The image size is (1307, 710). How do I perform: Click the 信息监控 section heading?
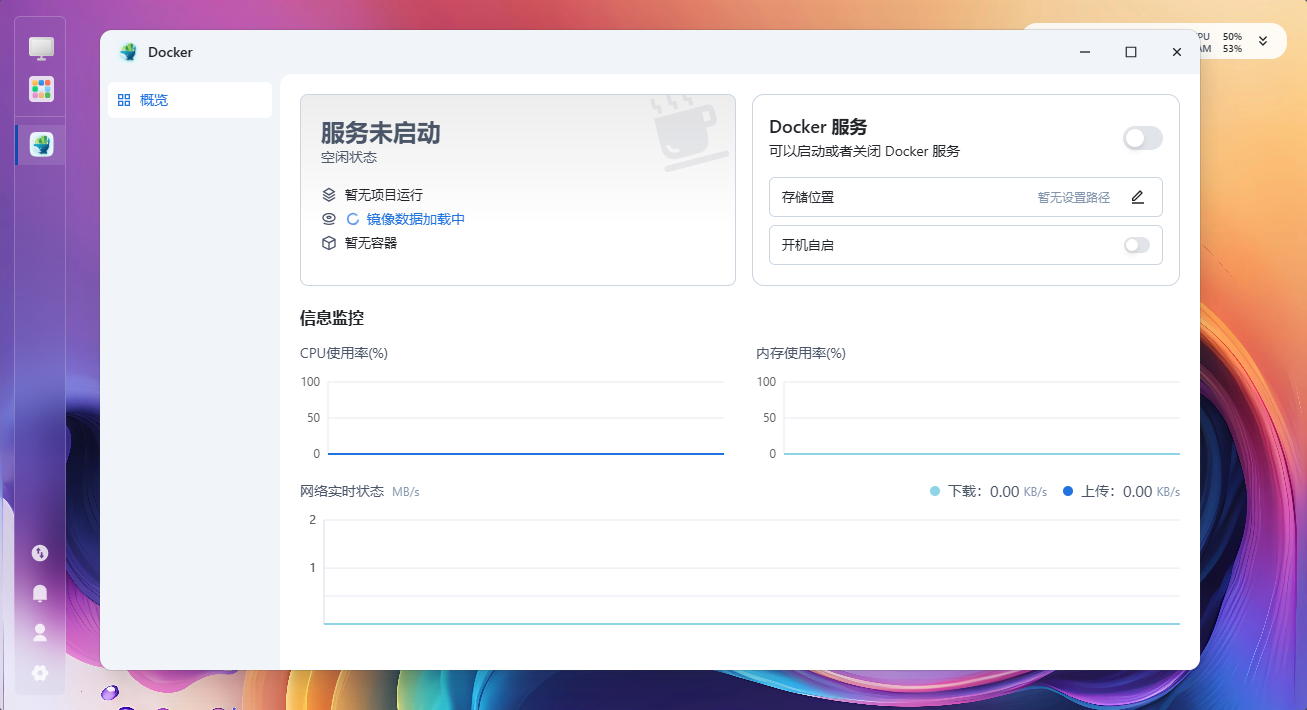point(332,319)
